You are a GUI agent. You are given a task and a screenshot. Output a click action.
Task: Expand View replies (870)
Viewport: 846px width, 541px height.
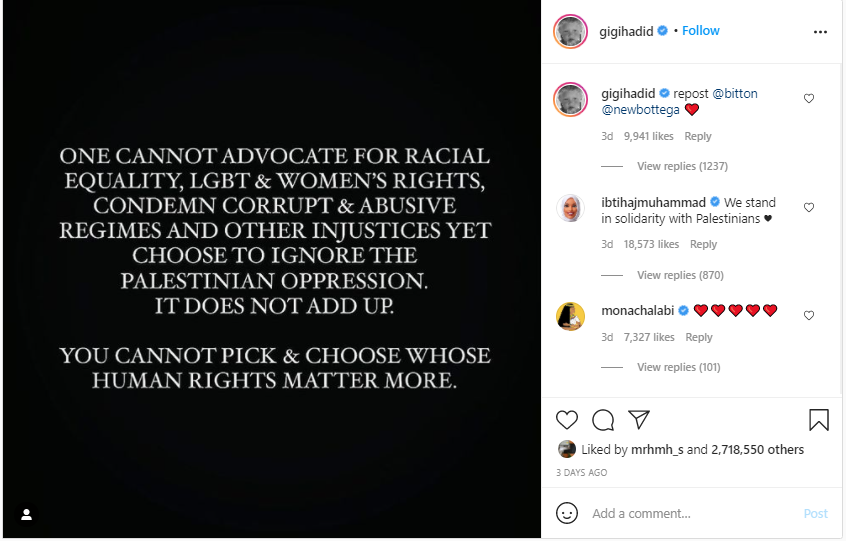(x=680, y=275)
